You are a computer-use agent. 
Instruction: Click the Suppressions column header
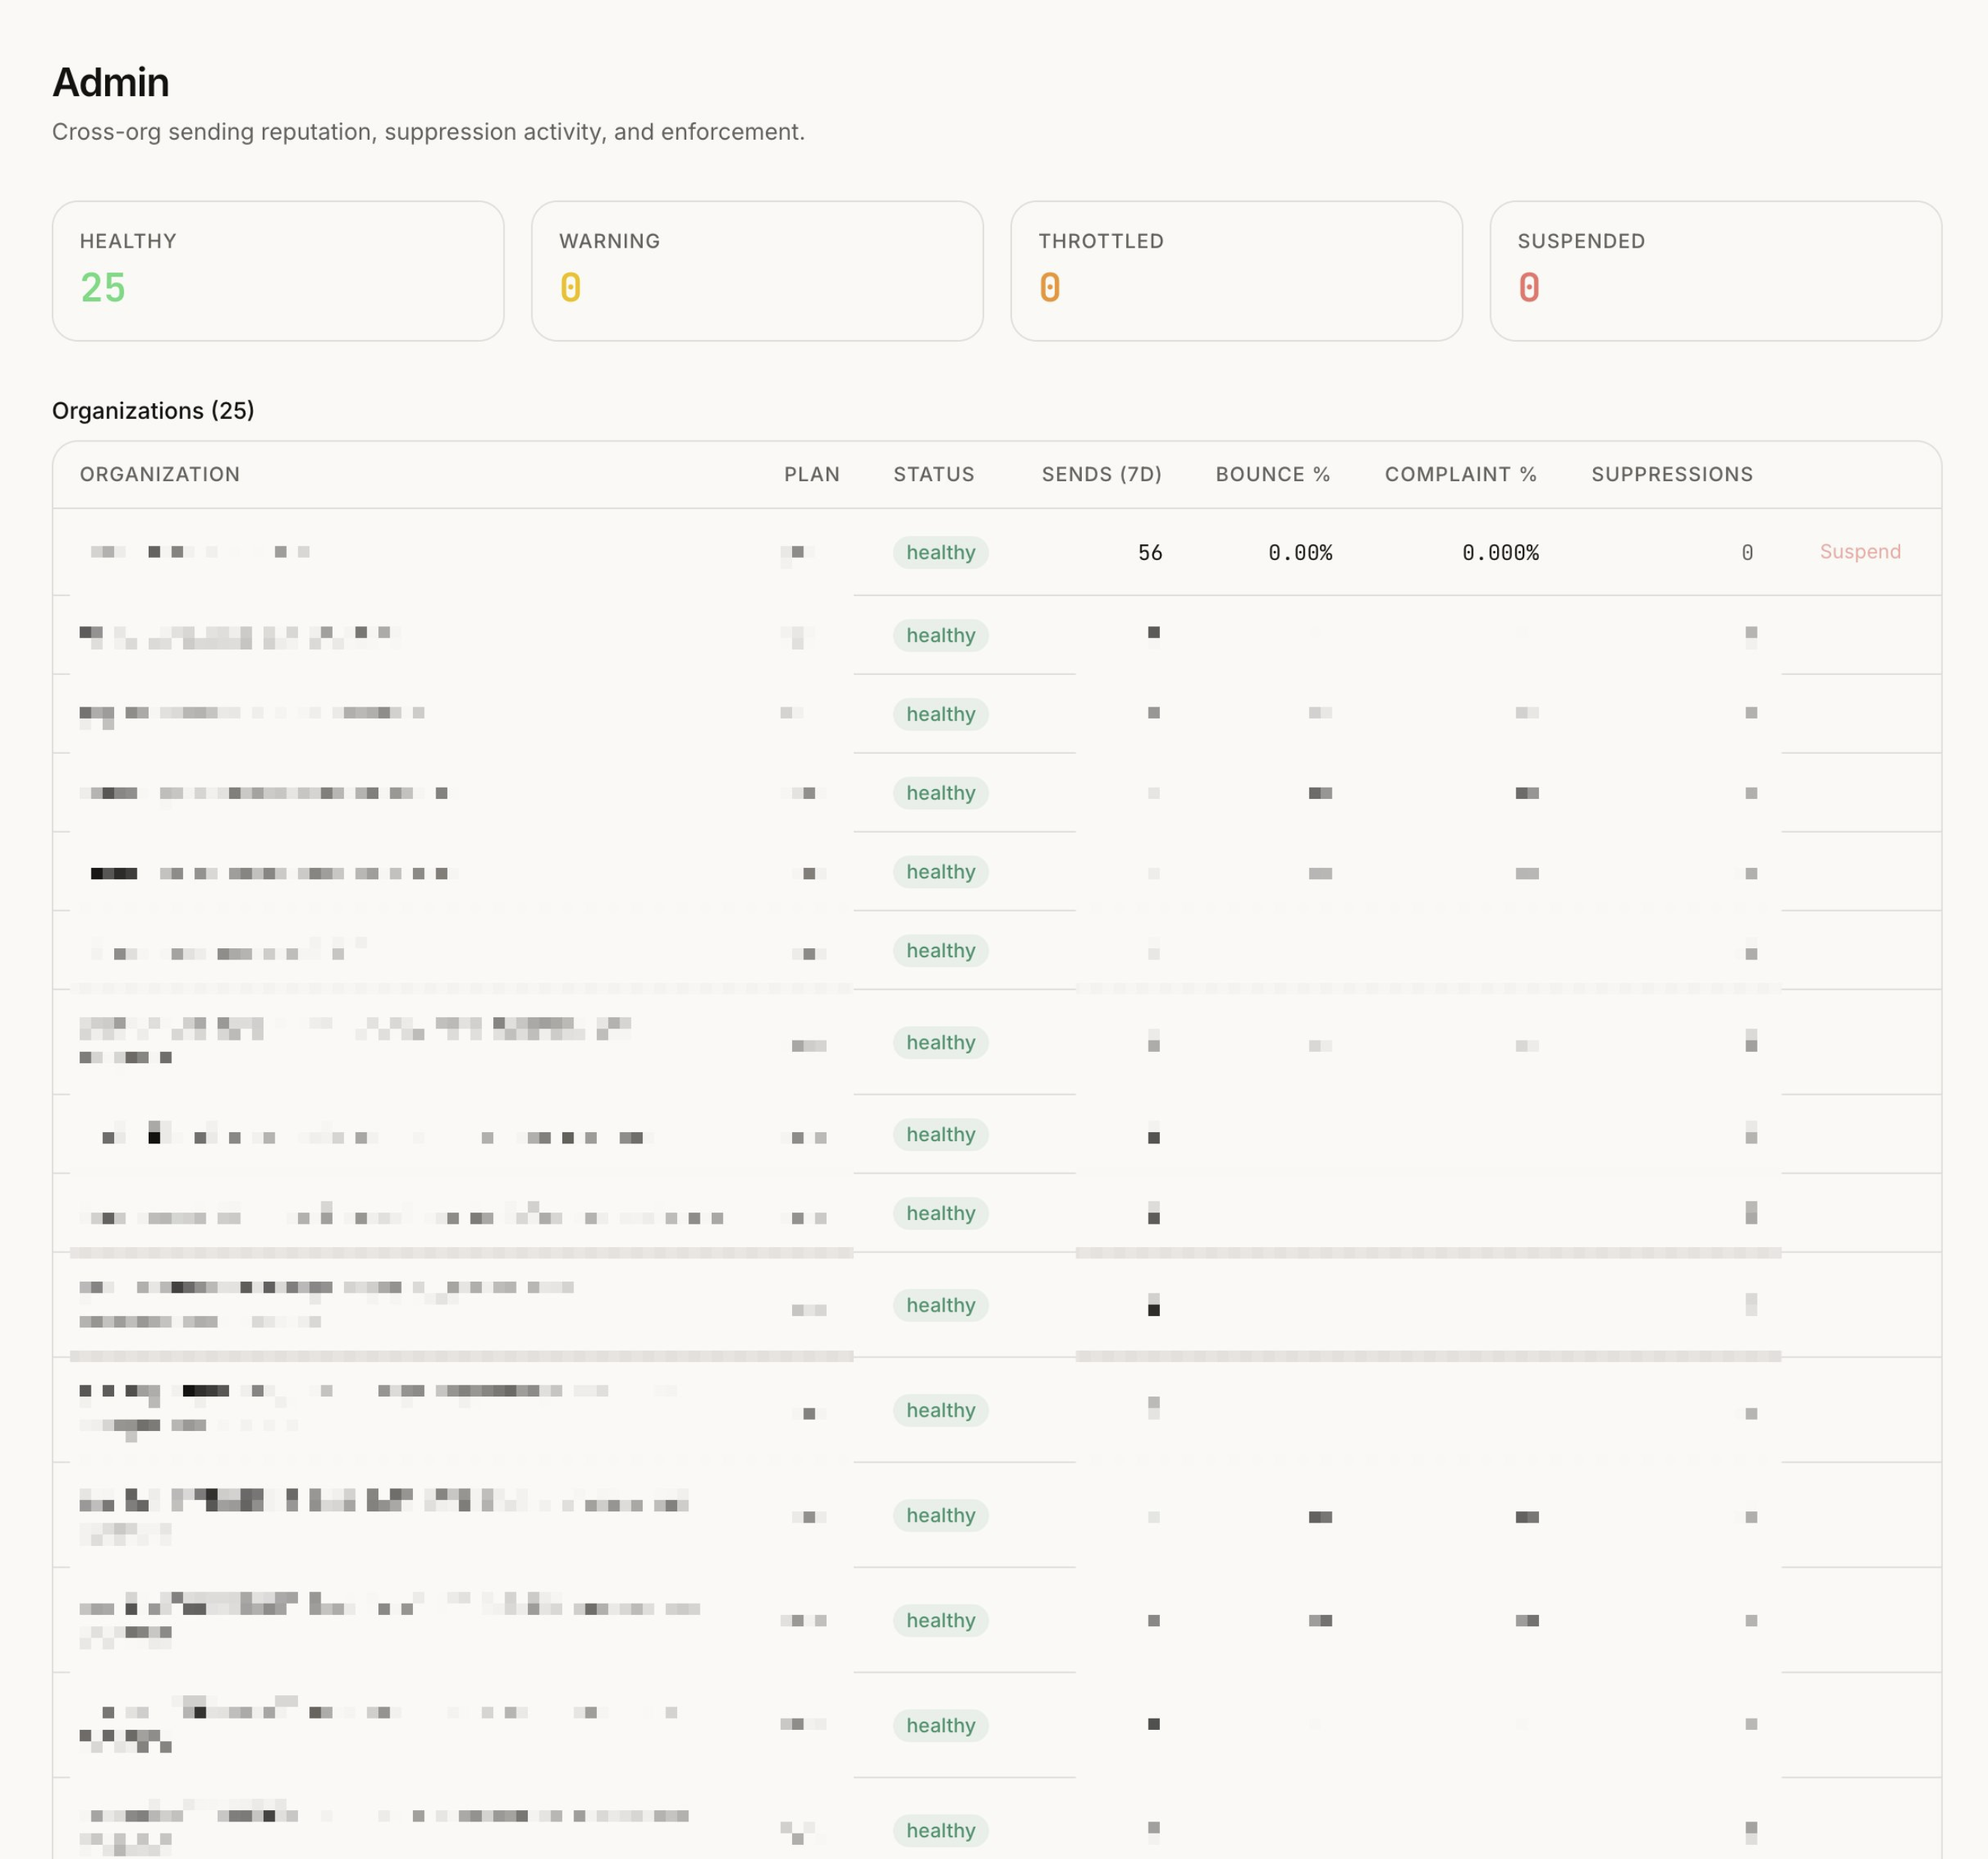tap(1671, 474)
